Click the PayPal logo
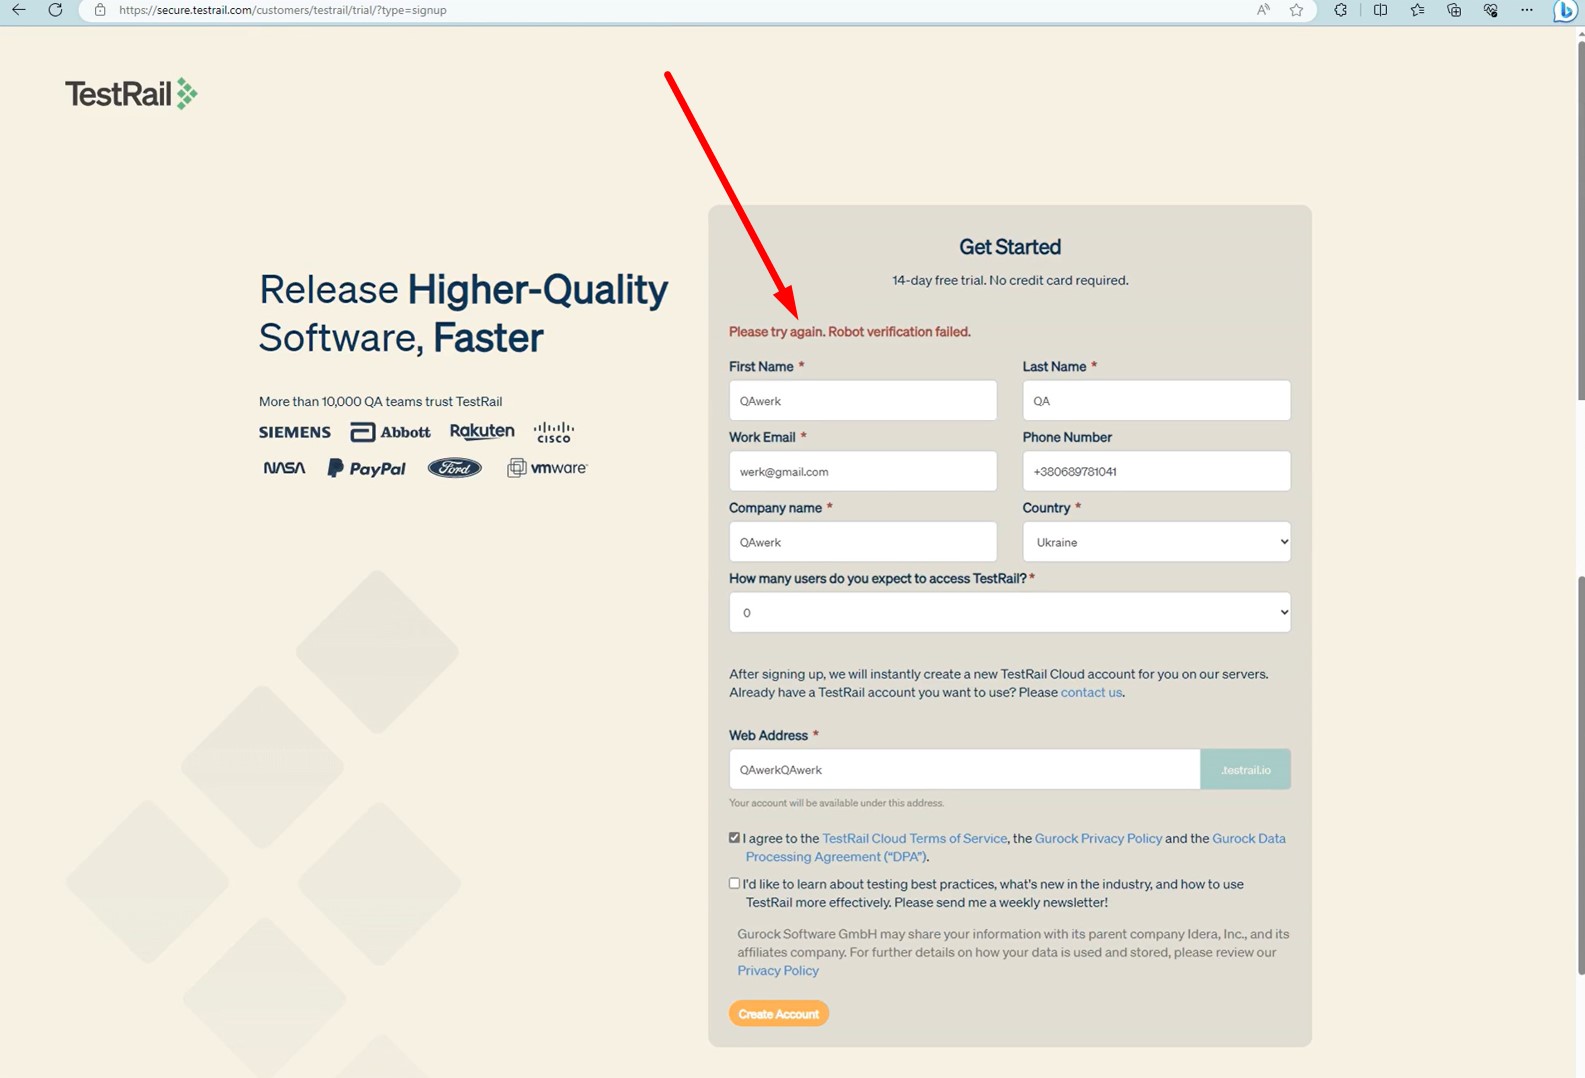This screenshot has width=1585, height=1078. tap(366, 468)
